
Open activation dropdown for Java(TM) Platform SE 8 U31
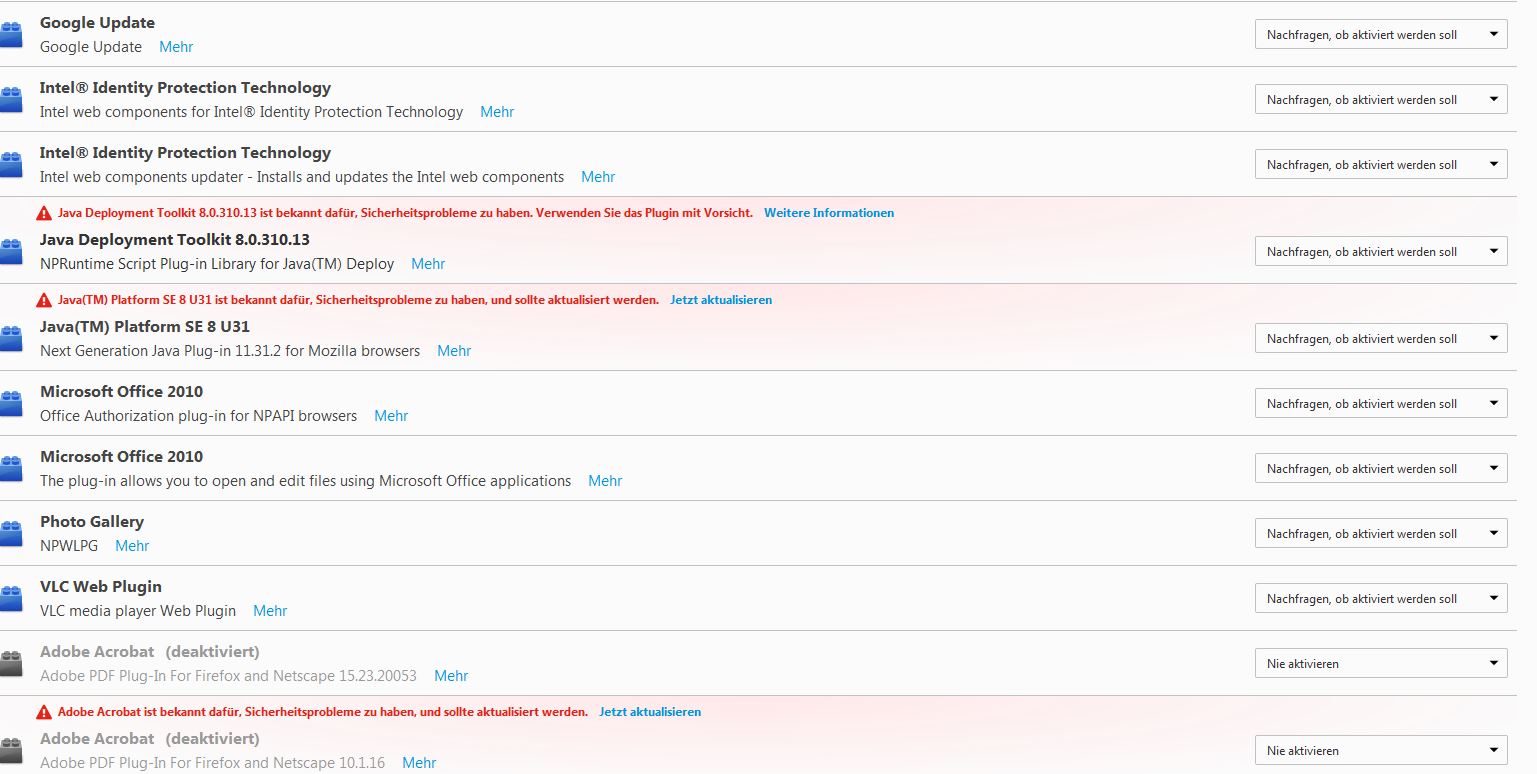point(1381,339)
